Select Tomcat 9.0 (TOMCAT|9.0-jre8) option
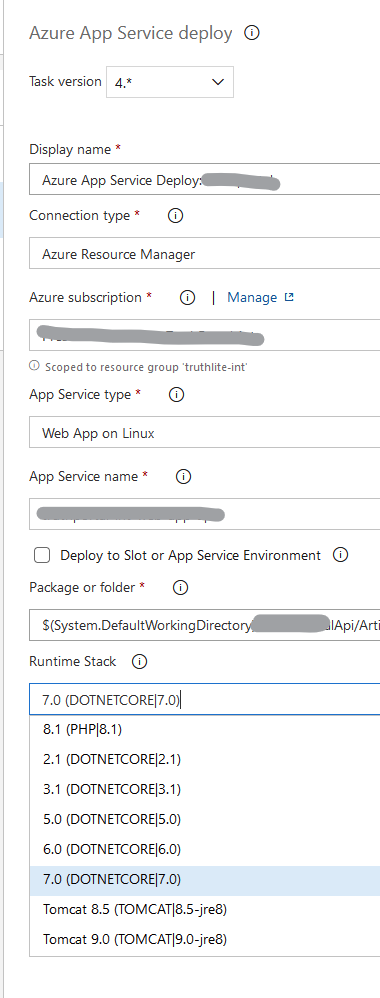Viewport: 380px width, 998px height. (204, 939)
